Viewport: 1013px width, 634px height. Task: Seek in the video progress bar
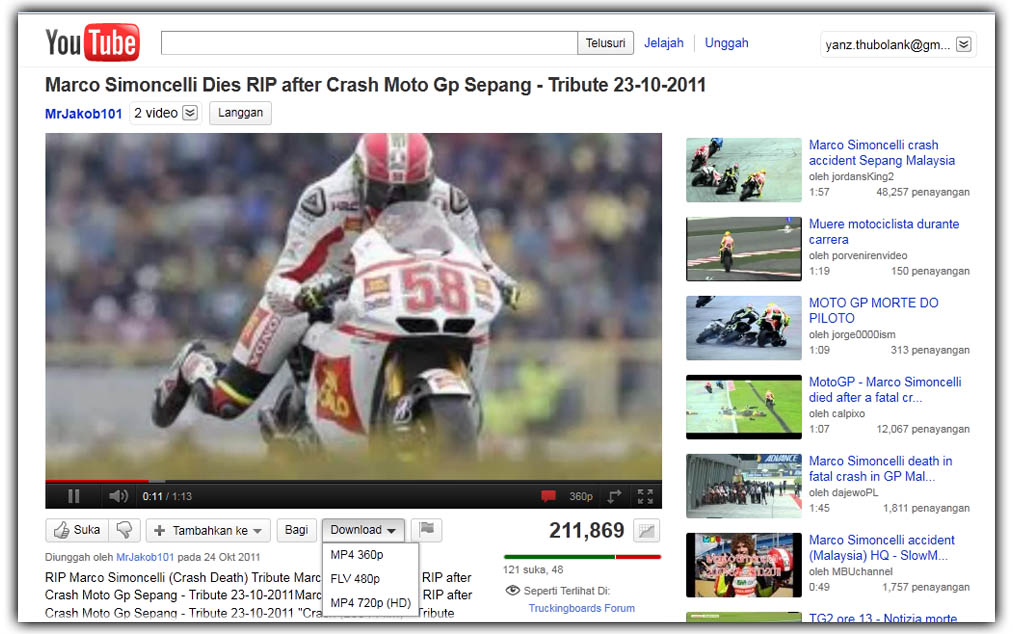(353, 481)
